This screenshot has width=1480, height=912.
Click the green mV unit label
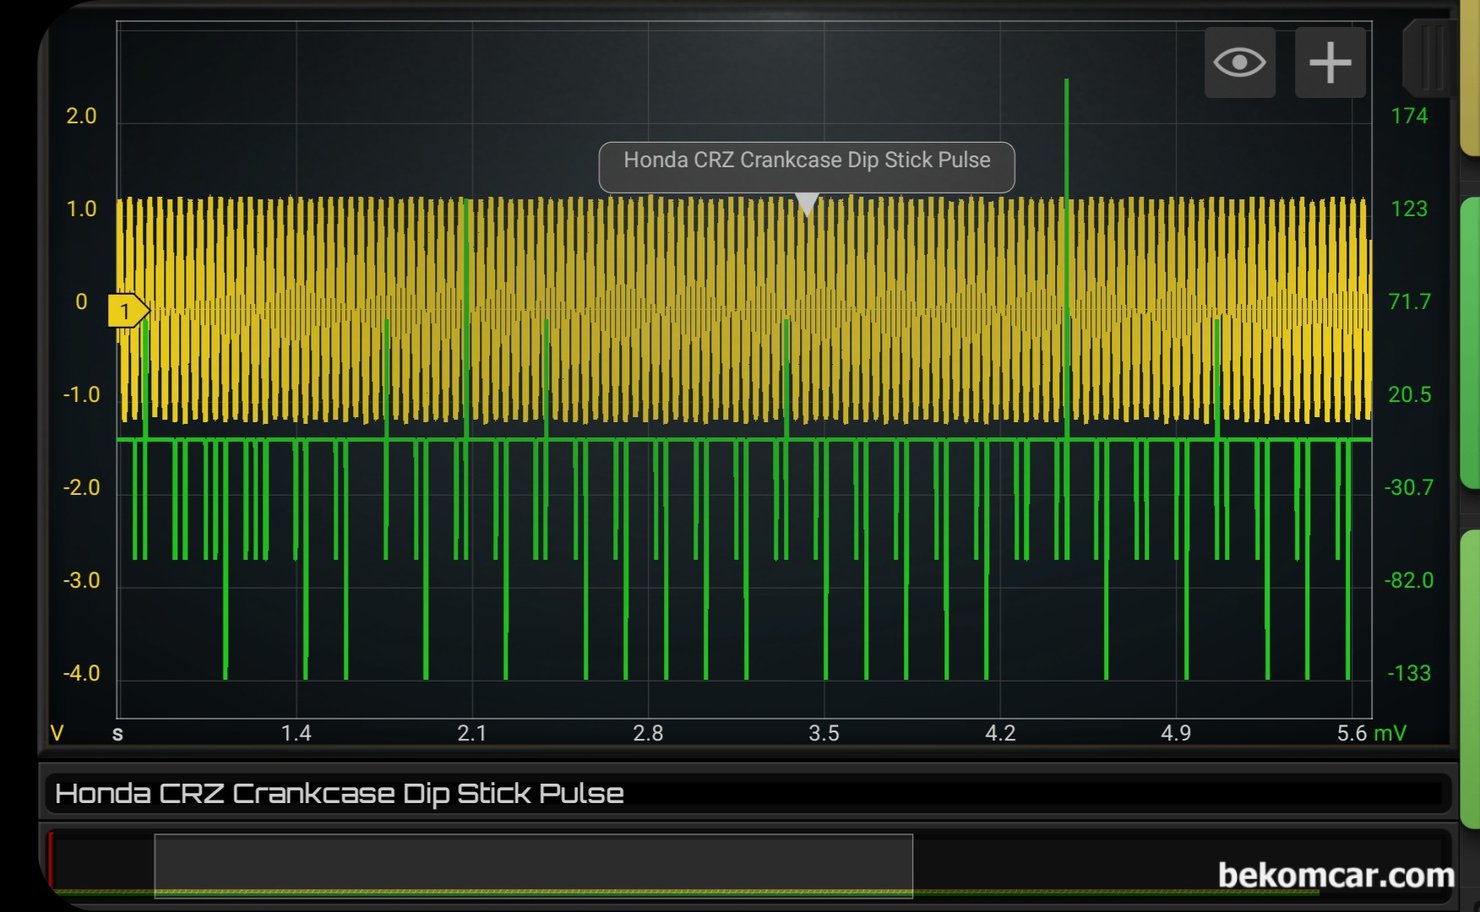click(1390, 733)
